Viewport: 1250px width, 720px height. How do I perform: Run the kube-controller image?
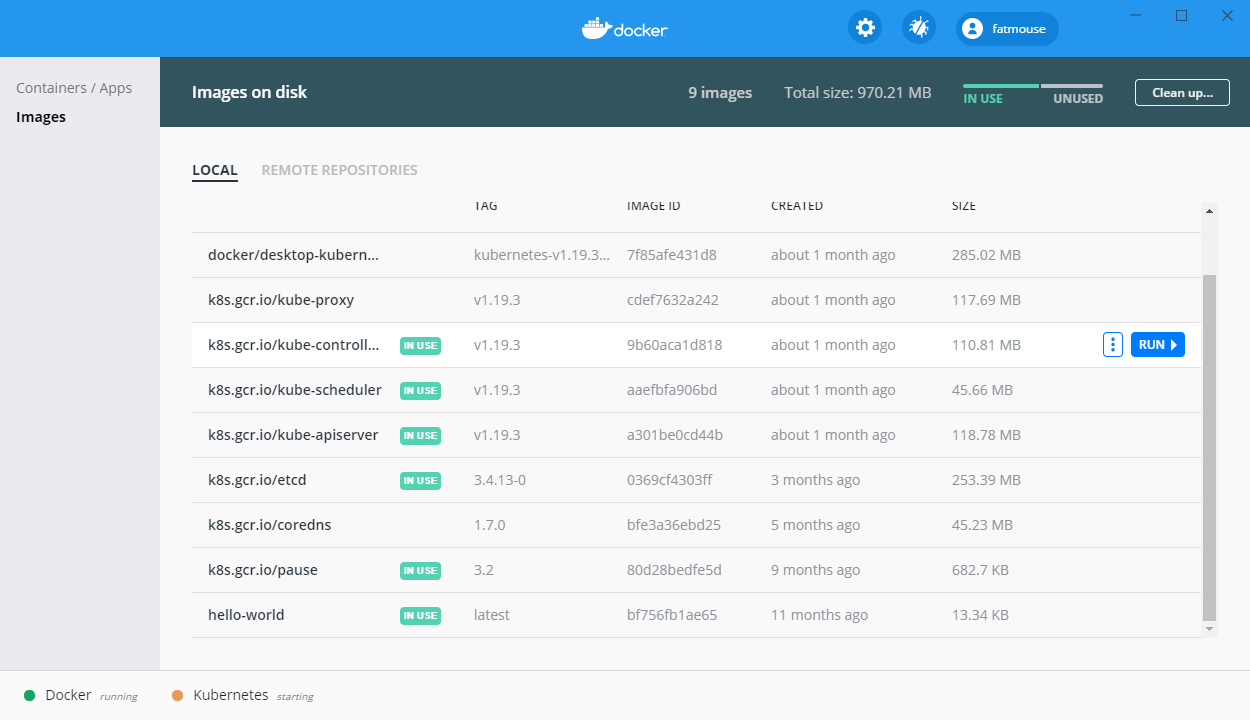(1158, 345)
